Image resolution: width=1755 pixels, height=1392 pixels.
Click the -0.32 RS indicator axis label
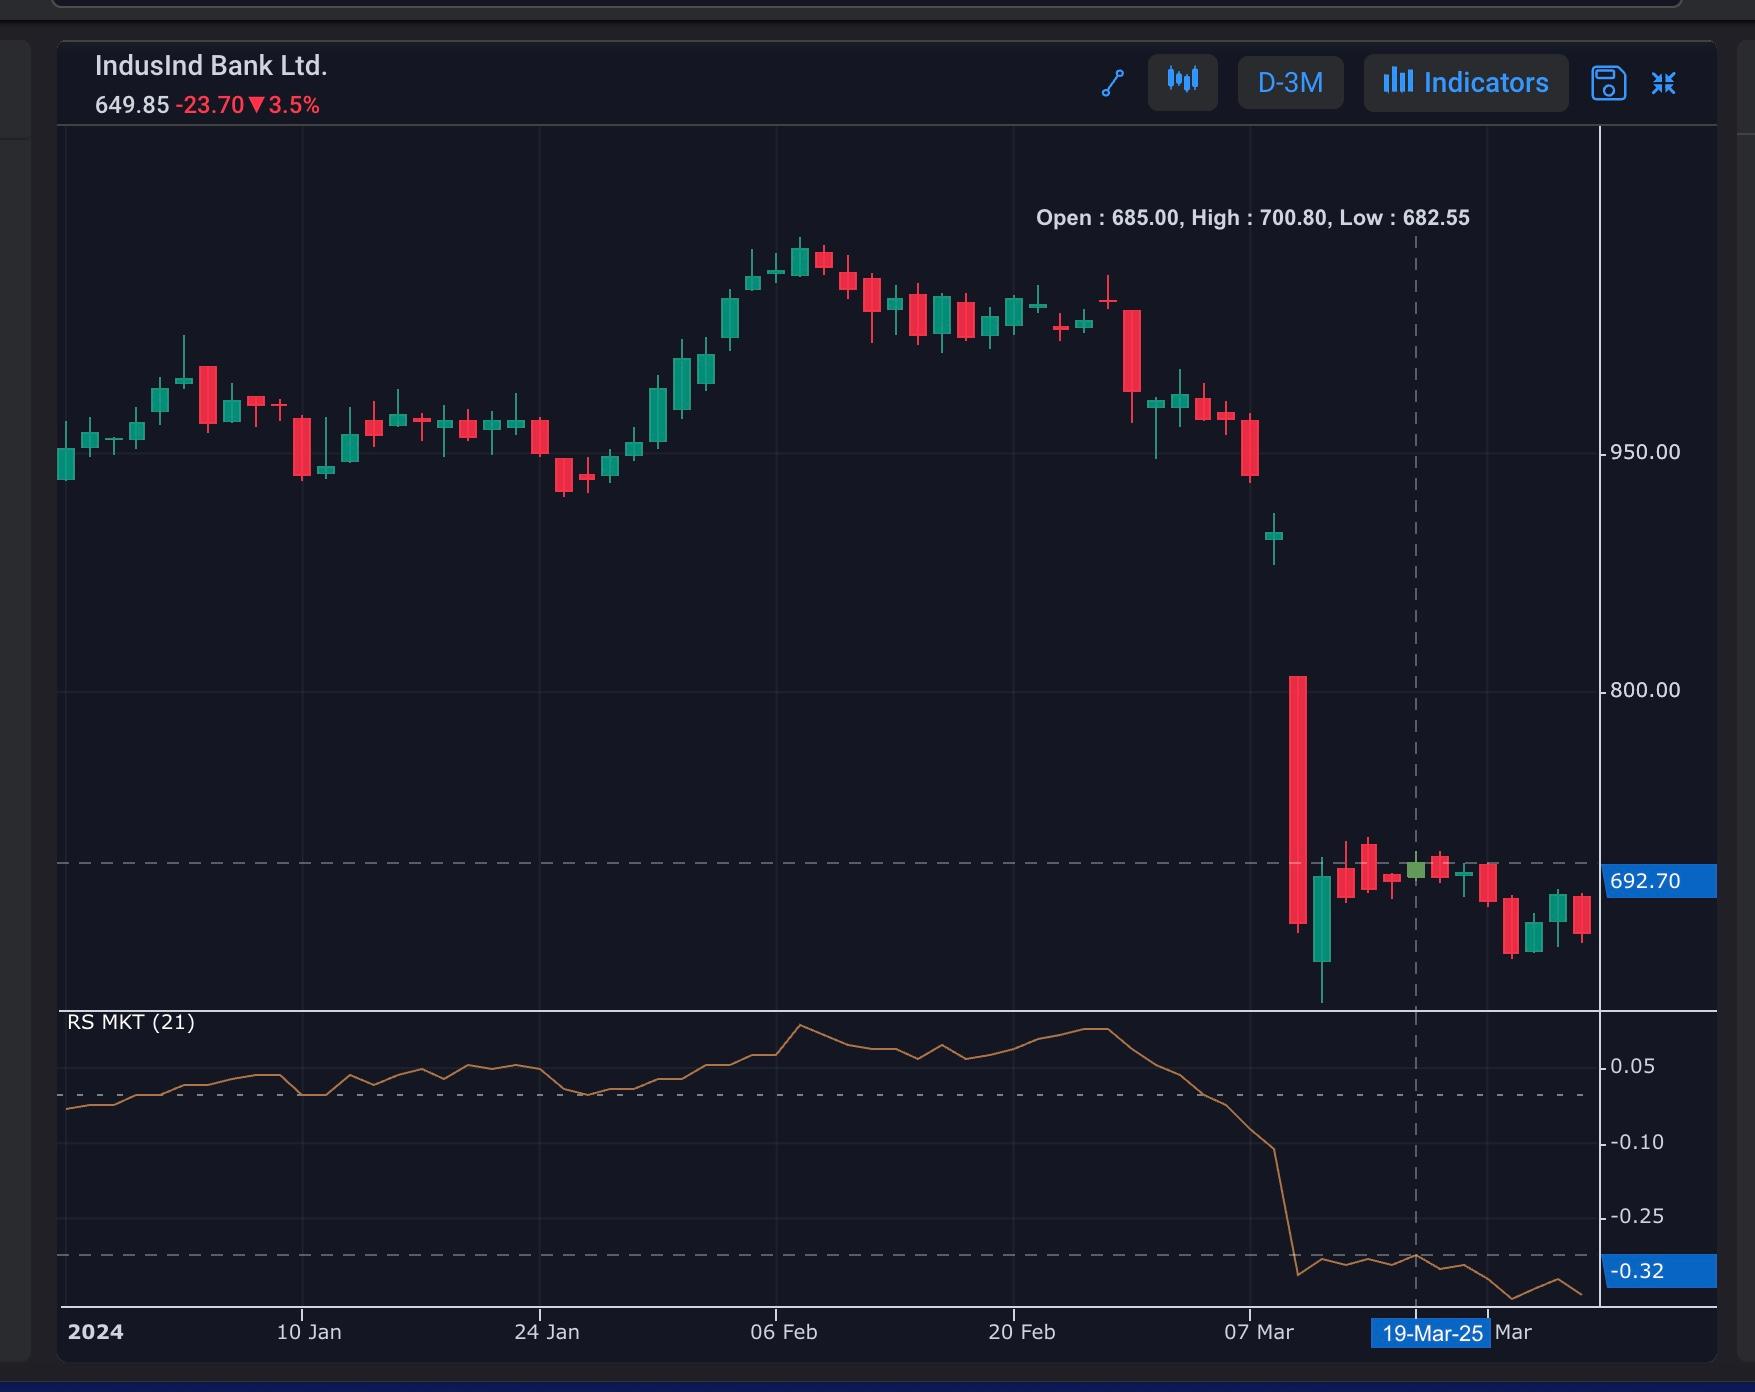click(x=1659, y=1271)
